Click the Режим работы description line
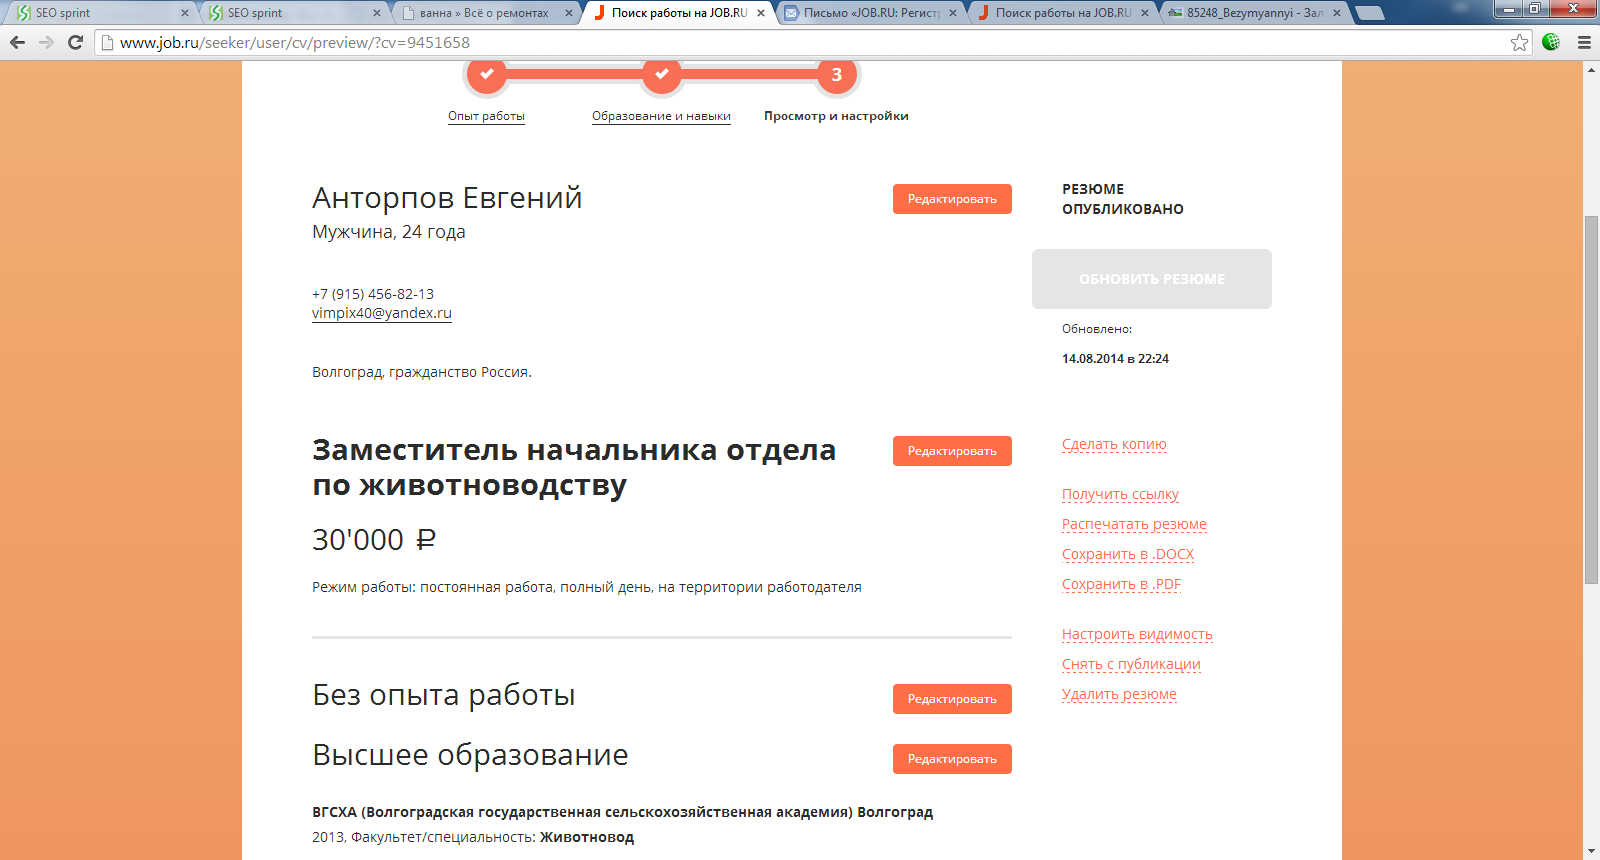 click(x=587, y=587)
